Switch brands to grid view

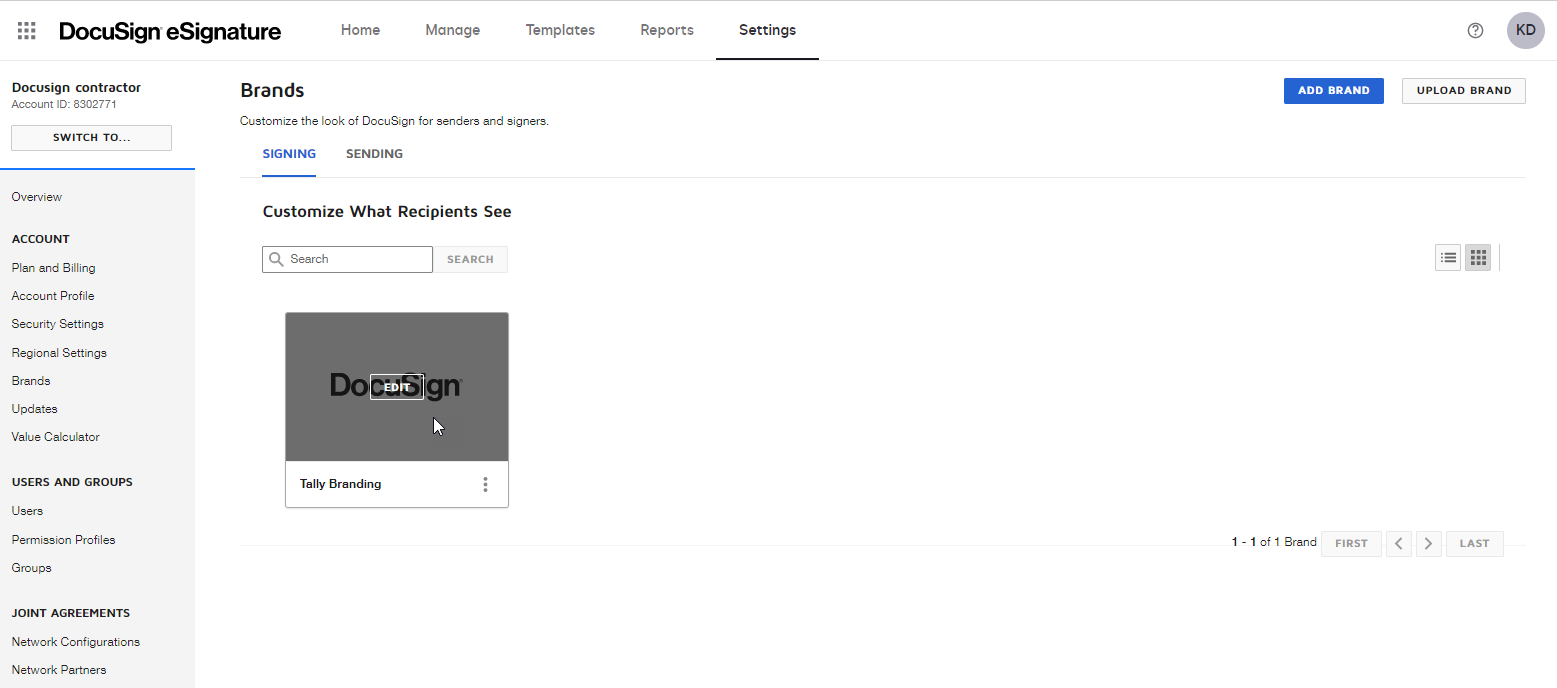pyautogui.click(x=1477, y=257)
